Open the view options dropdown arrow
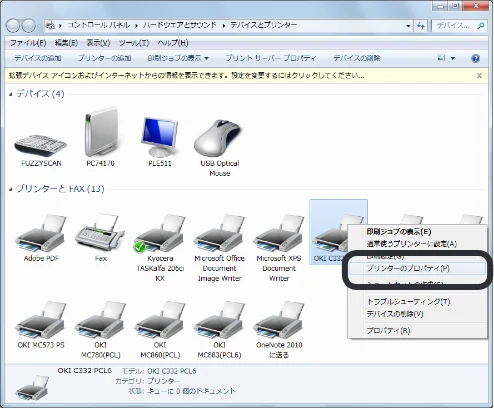The image size is (494, 409). (x=453, y=58)
